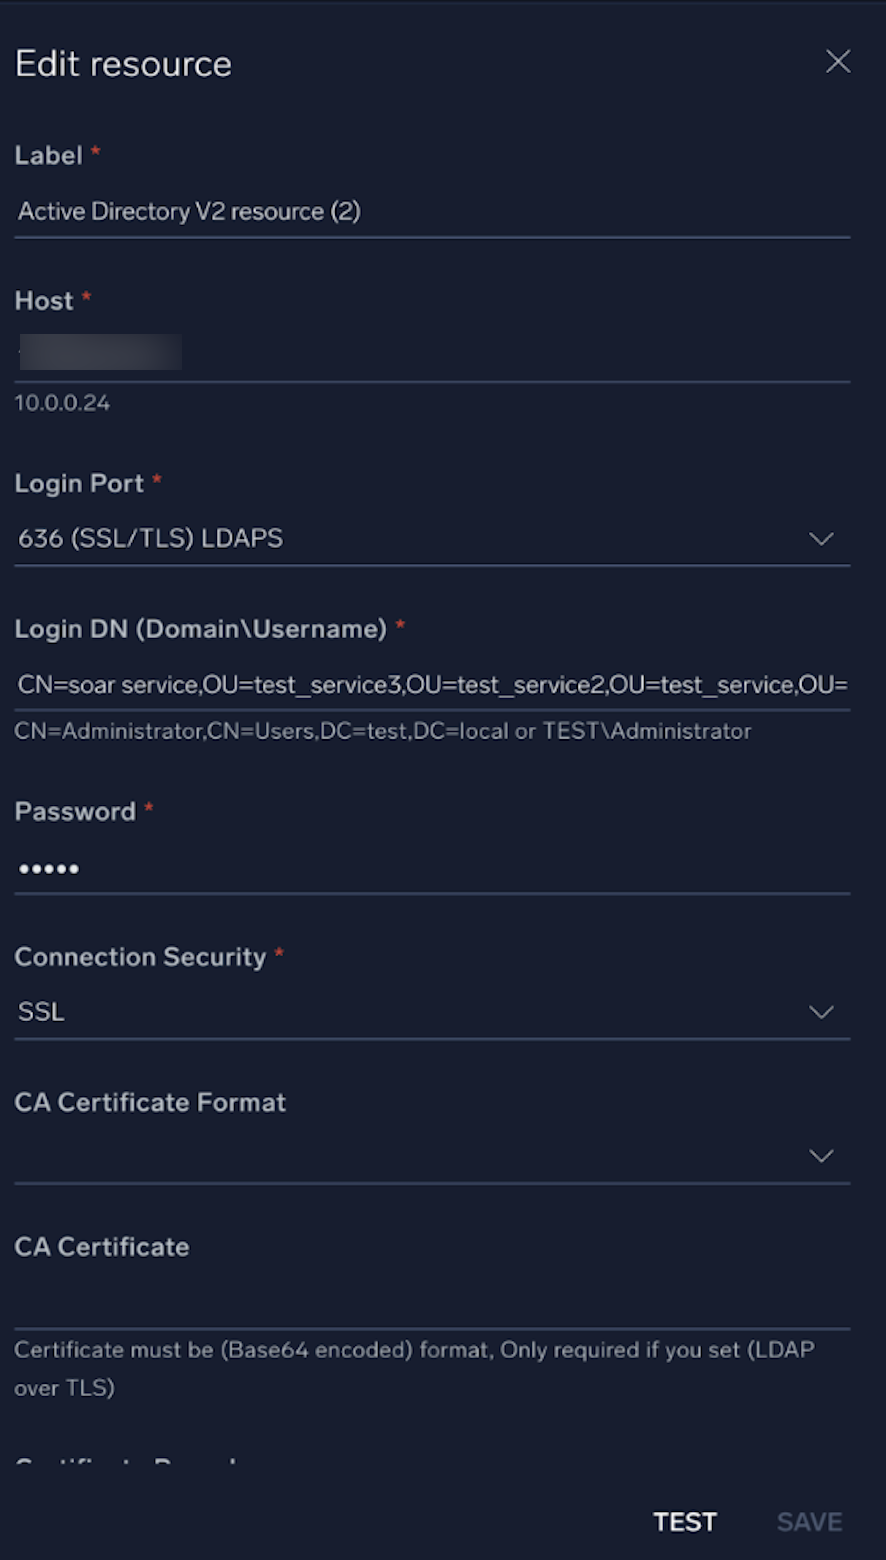The image size is (886, 1560).
Task: Click the CN=Administrator example hint text
Action: click(382, 731)
